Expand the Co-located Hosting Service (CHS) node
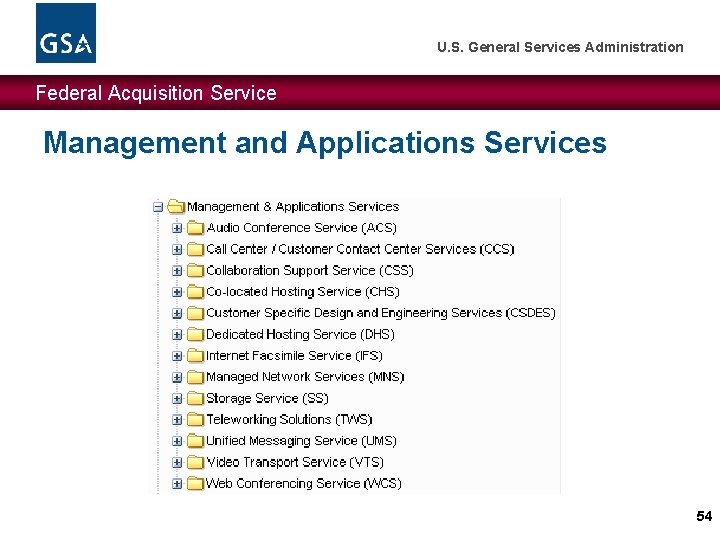Screen dimensions: 720x540 pos(177,292)
